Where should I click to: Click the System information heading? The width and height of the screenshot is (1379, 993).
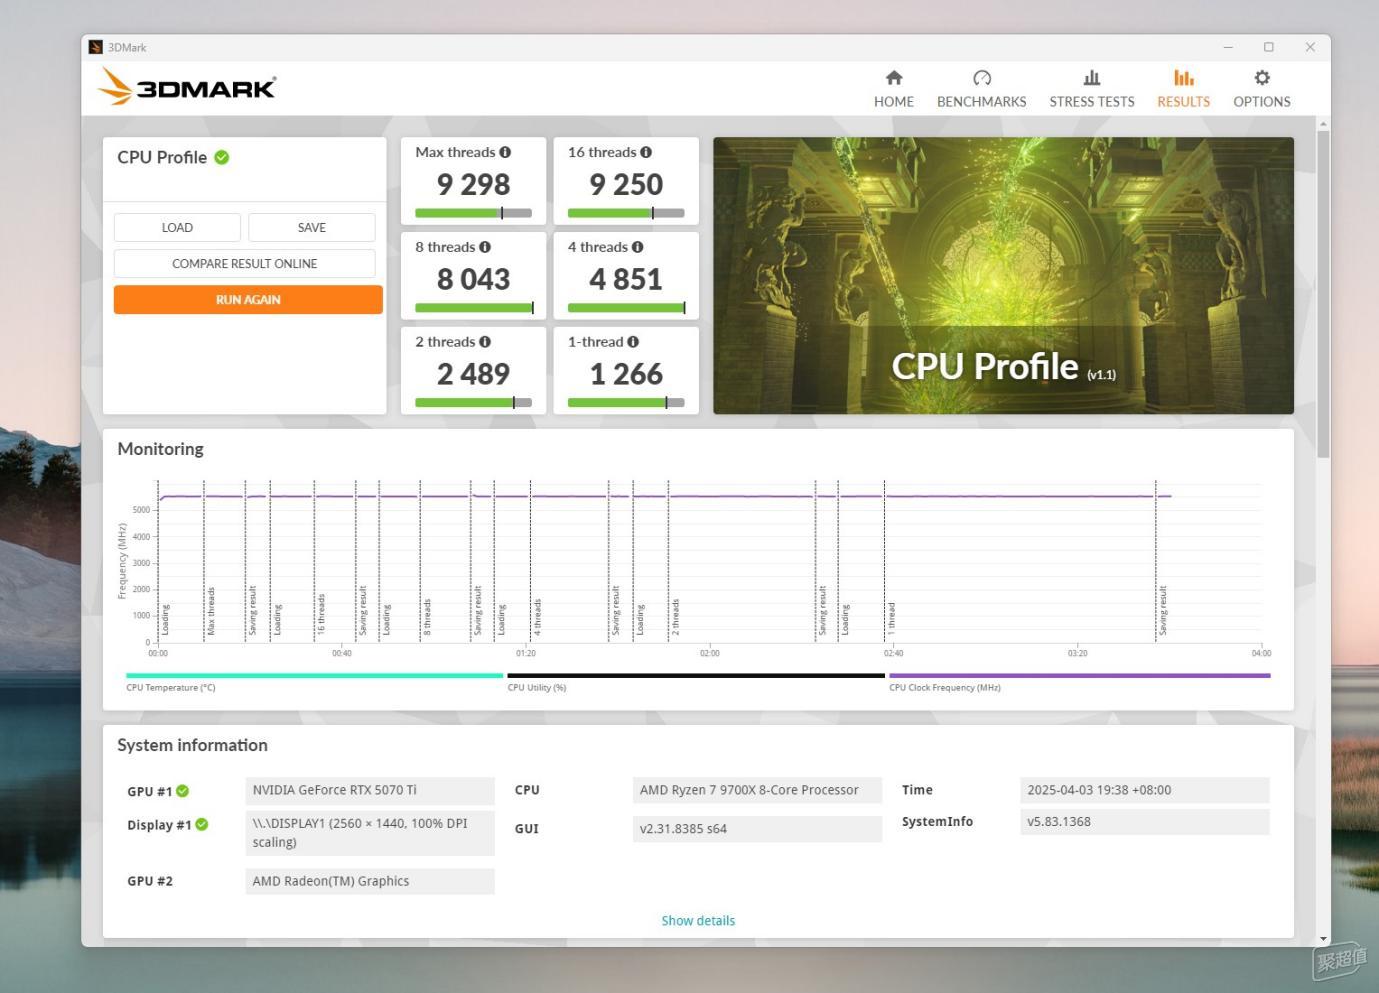[x=192, y=745]
